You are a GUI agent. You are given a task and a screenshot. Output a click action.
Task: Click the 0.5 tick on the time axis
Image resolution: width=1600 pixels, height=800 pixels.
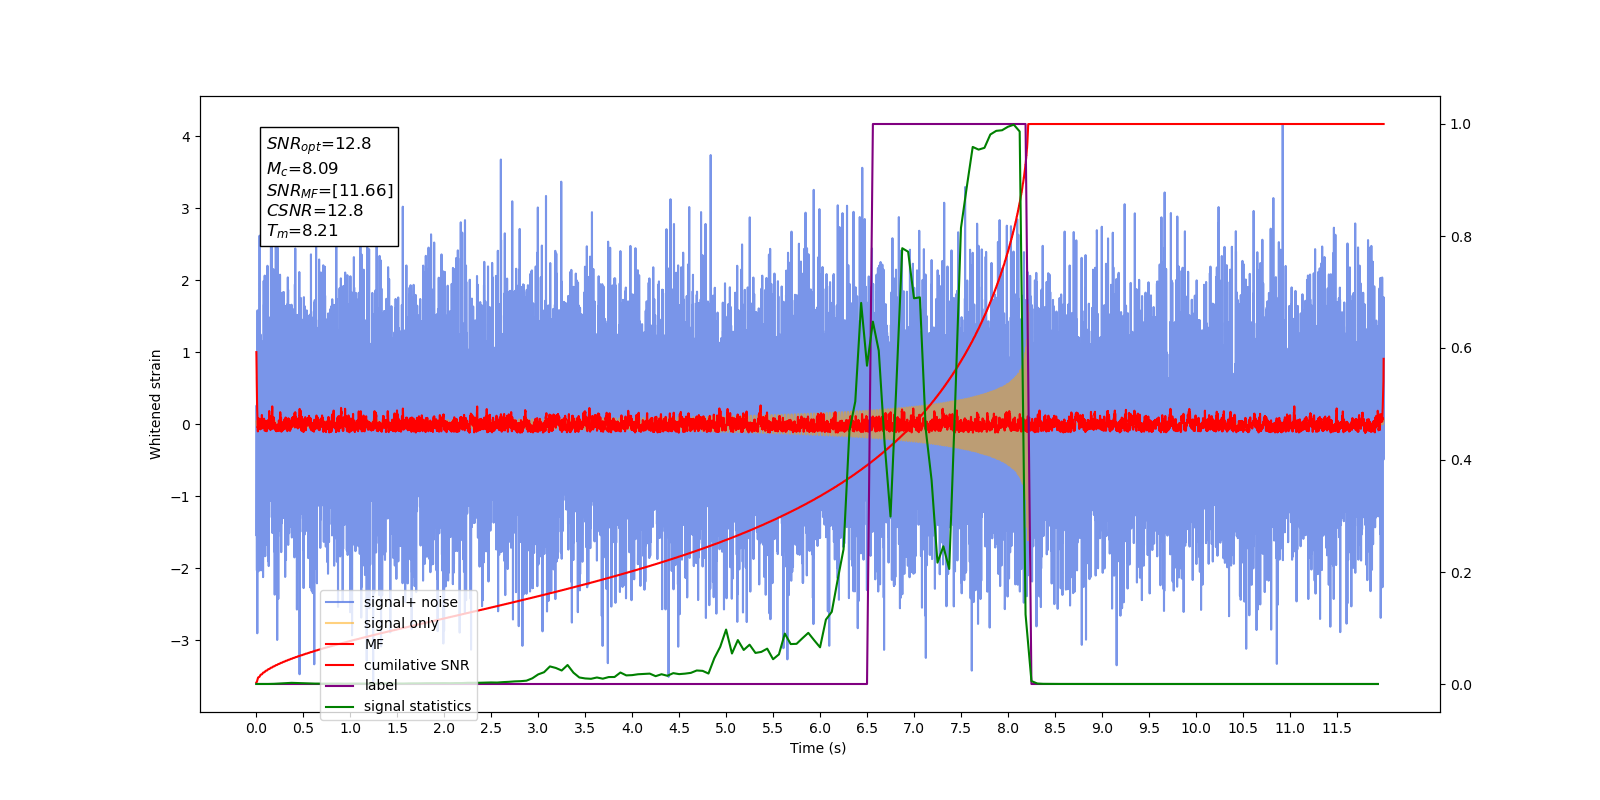(303, 728)
